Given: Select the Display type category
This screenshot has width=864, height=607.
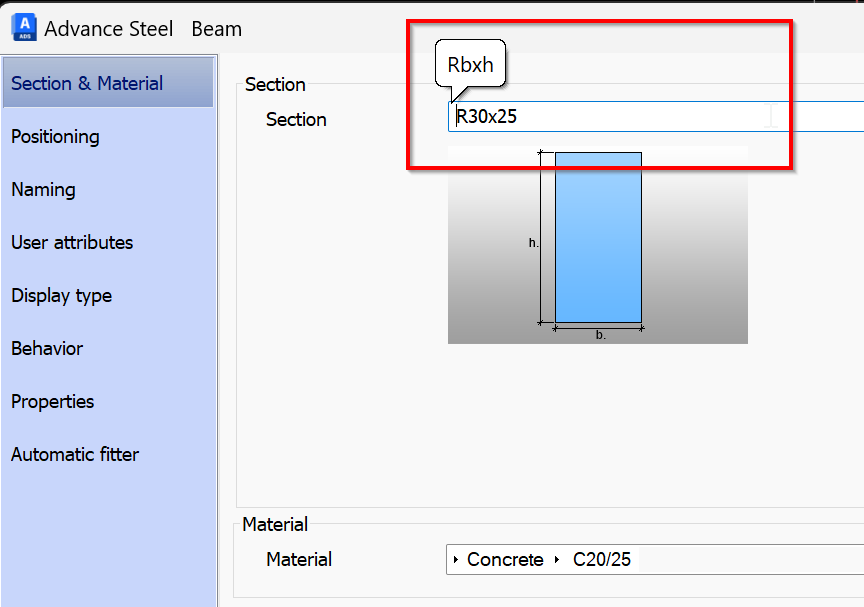Looking at the screenshot, I should coord(61,296).
